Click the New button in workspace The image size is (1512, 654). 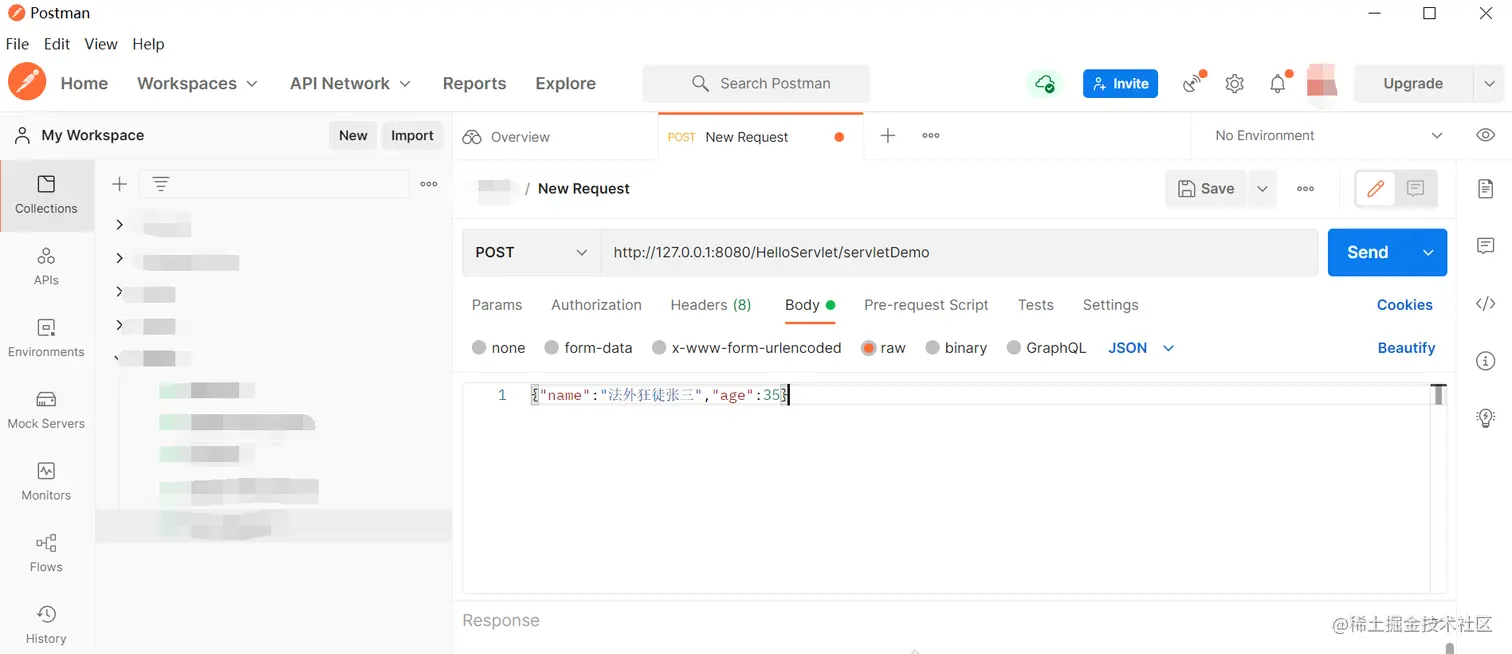pyautogui.click(x=353, y=135)
